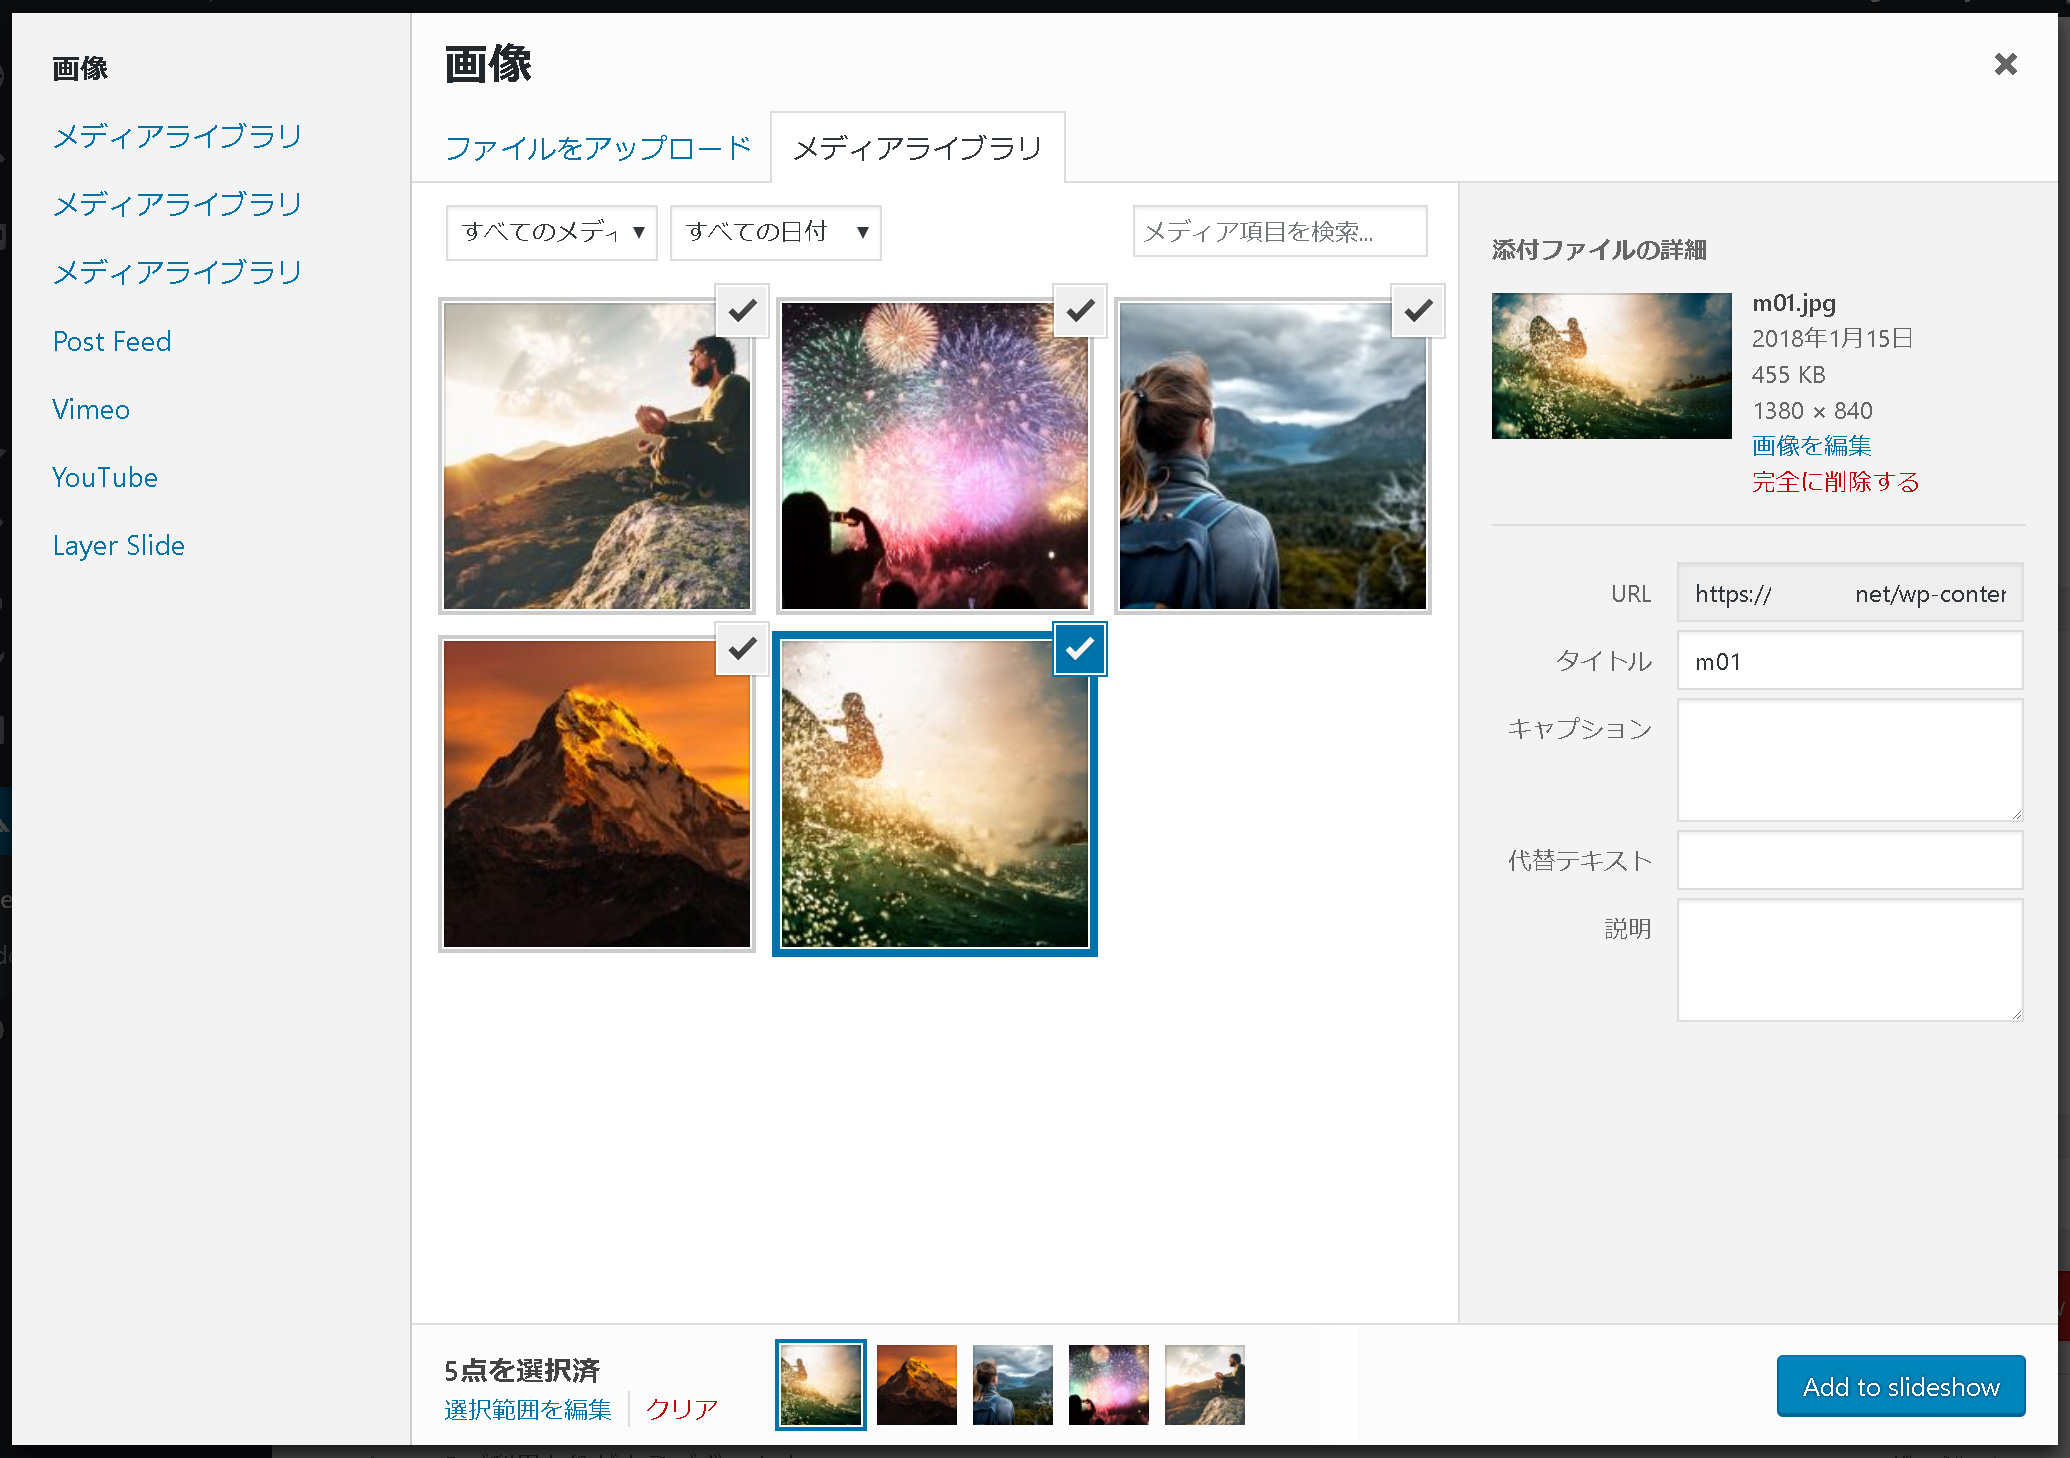Click the Add to slideshow button
The height and width of the screenshot is (1458, 2070).
1900,1386
